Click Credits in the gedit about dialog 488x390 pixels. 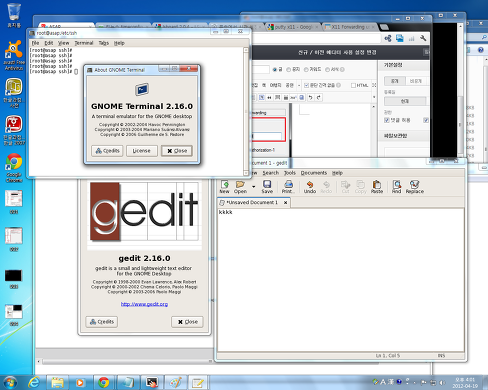102,322
